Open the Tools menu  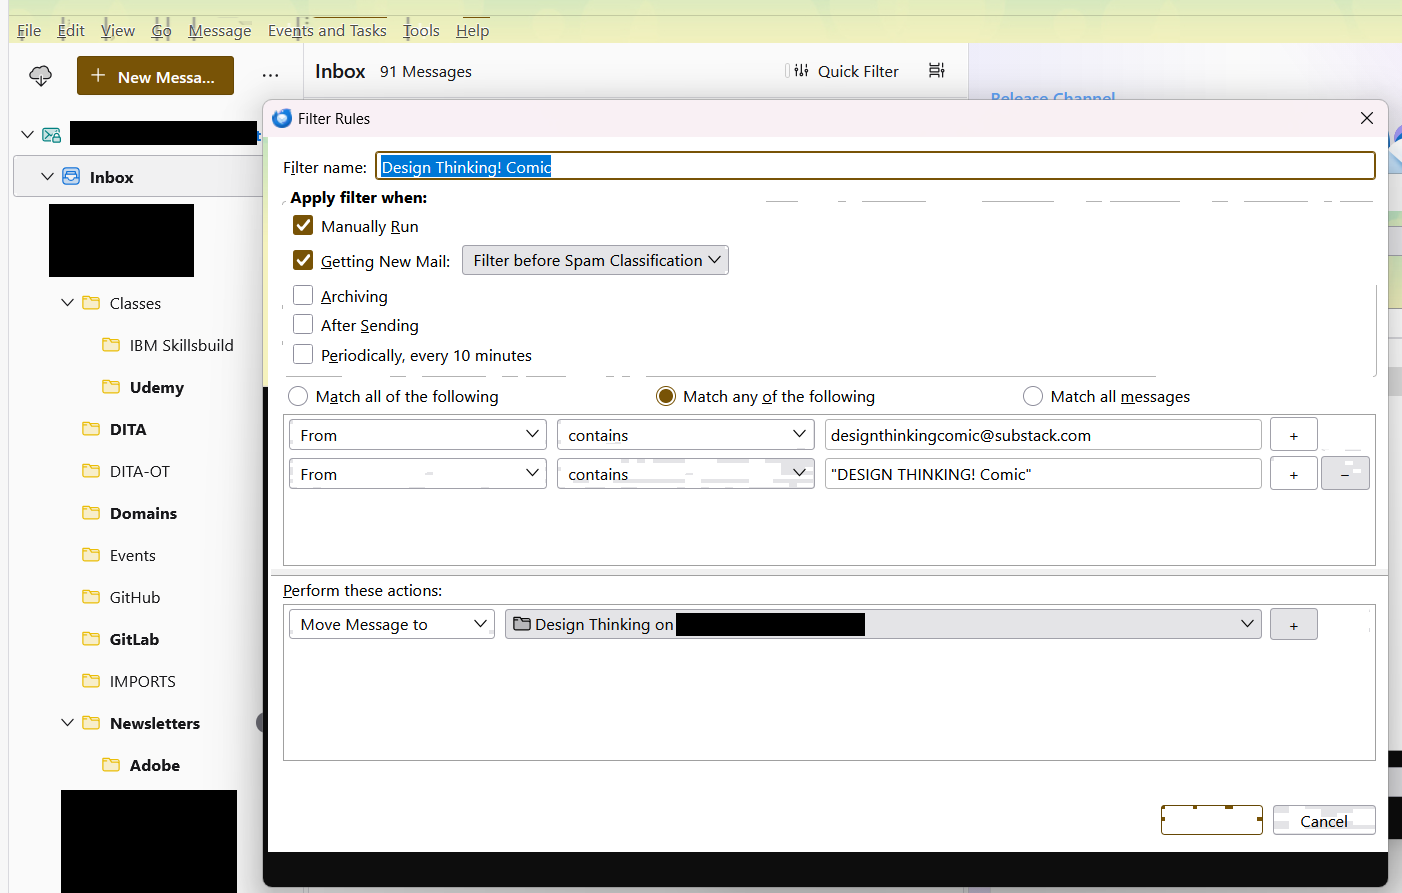(421, 30)
